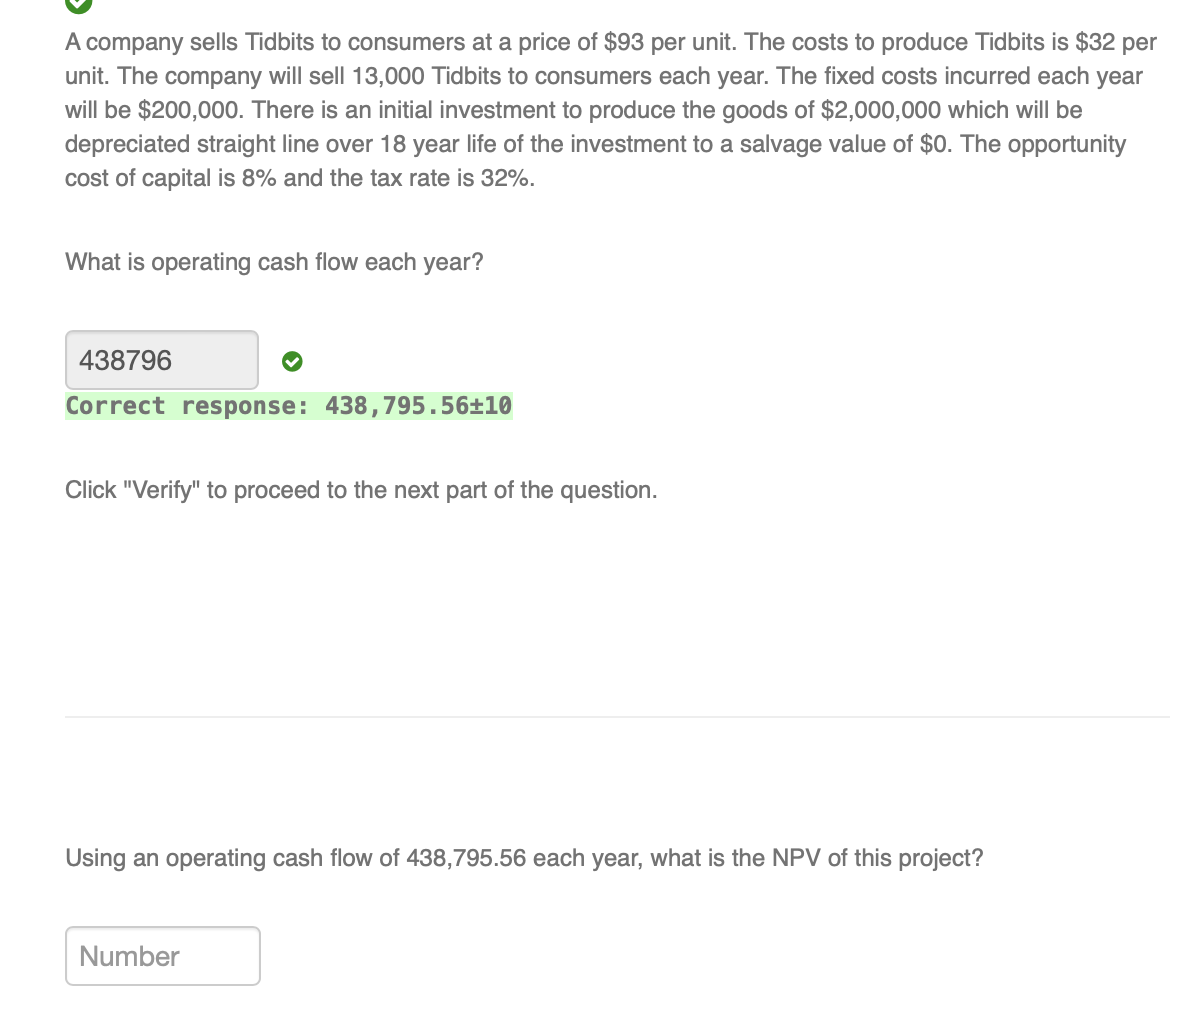Click the green shield checkmark above the problem
The image size is (1190, 1010).
[x=79, y=7]
